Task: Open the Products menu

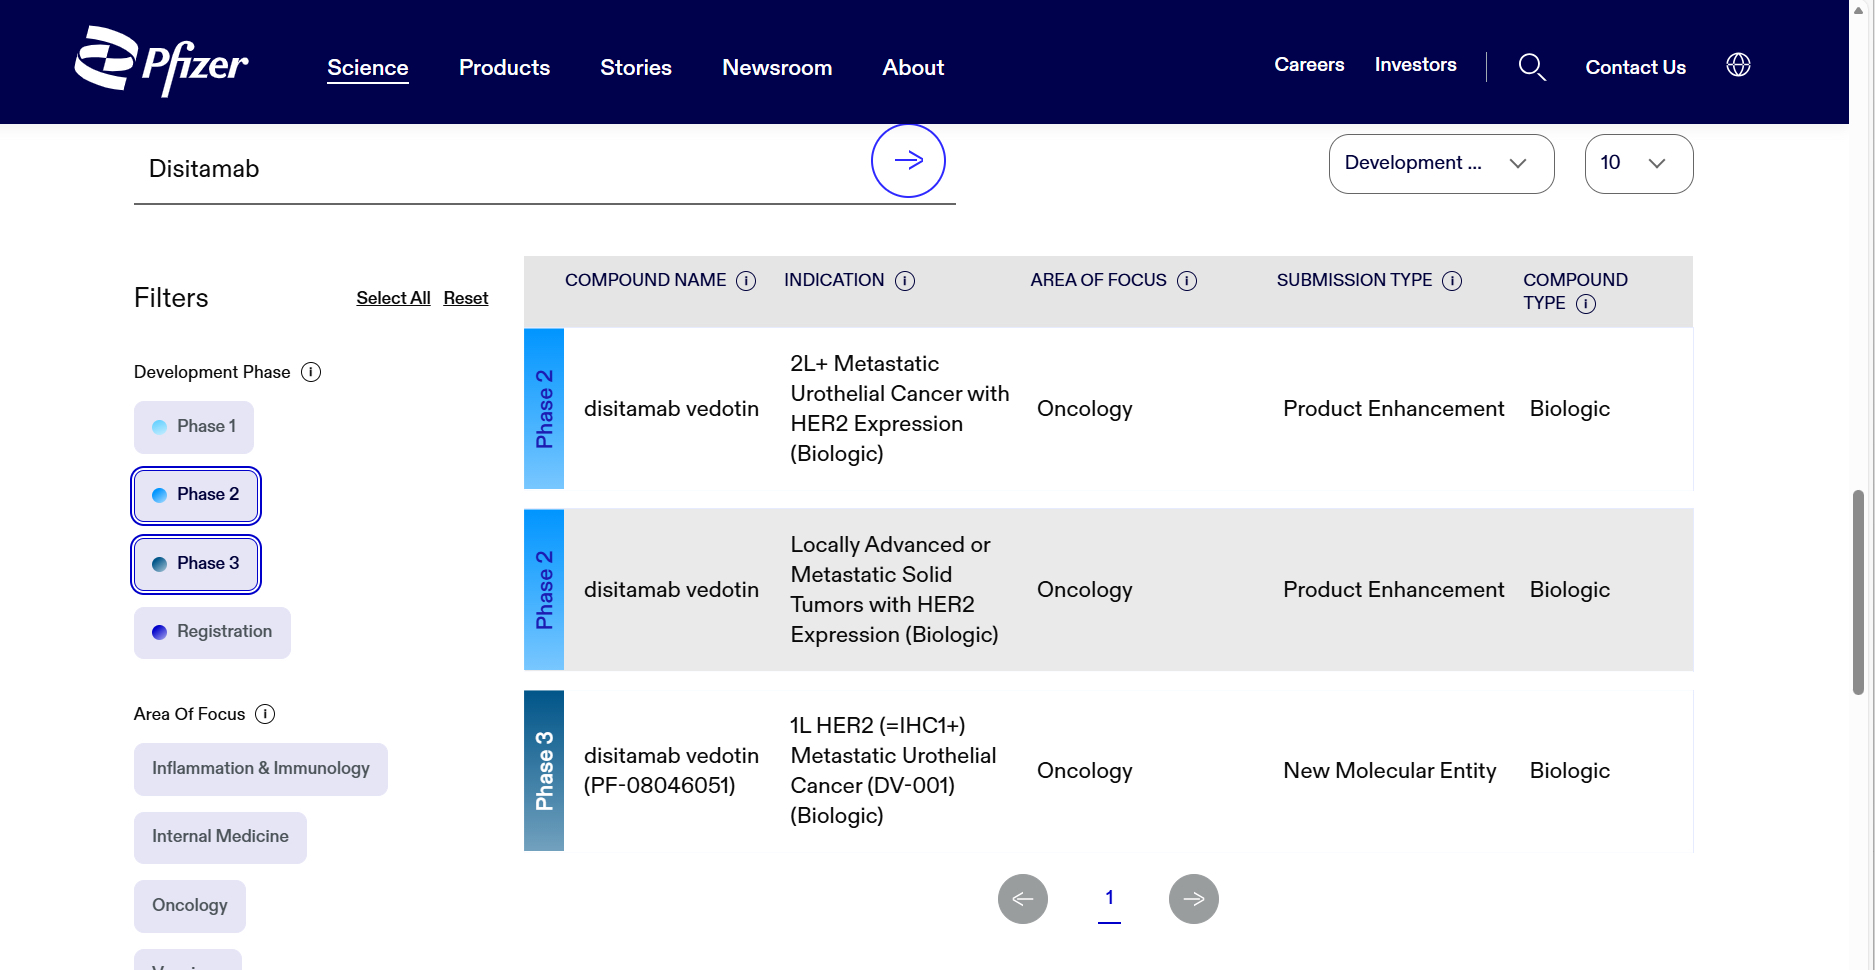Action: [x=504, y=68]
